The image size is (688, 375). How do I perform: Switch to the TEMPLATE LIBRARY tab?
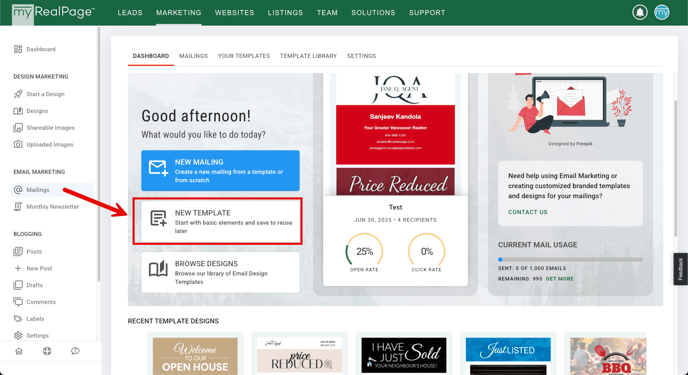[x=308, y=56]
